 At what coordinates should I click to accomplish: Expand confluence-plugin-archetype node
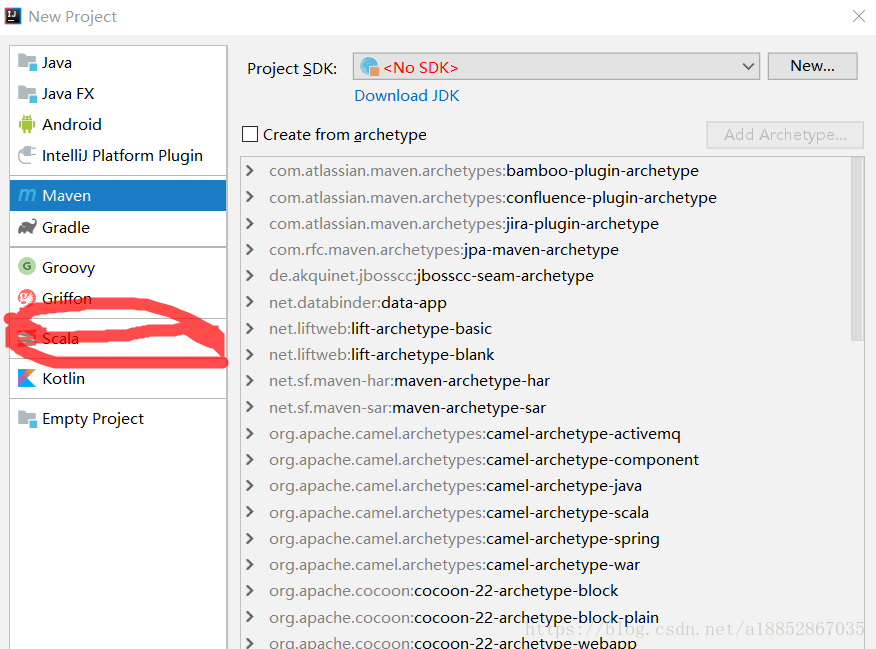[250, 197]
